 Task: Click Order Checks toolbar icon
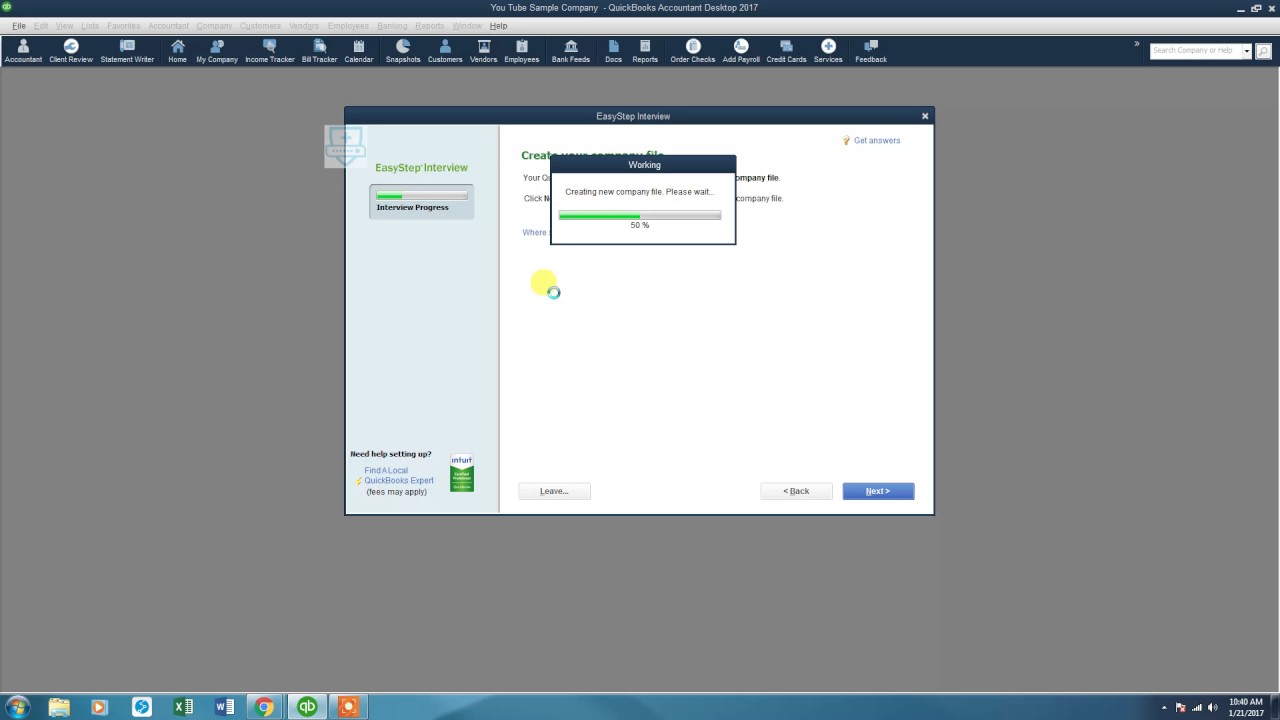tap(693, 51)
